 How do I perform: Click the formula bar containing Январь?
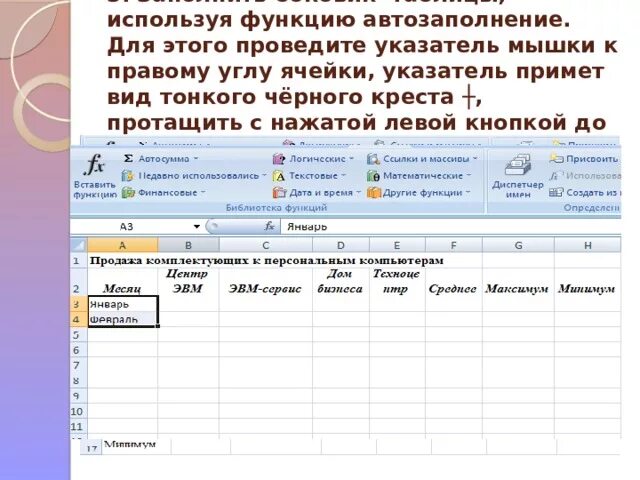point(451,227)
